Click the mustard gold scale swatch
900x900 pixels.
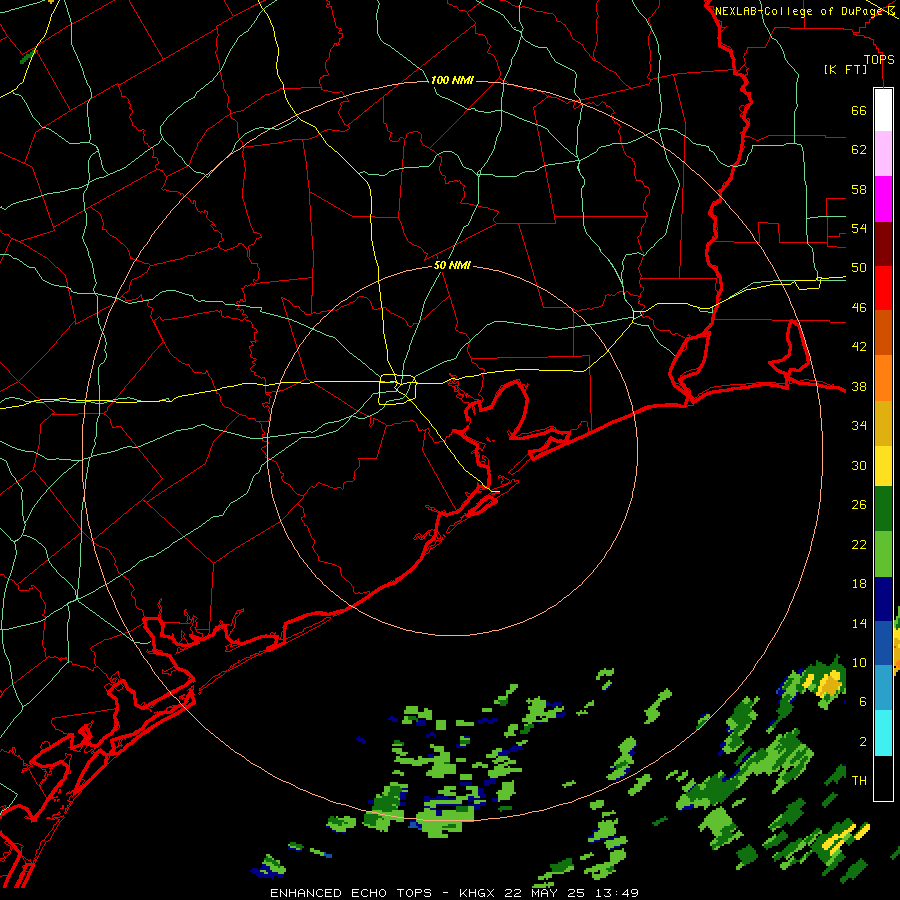click(883, 423)
